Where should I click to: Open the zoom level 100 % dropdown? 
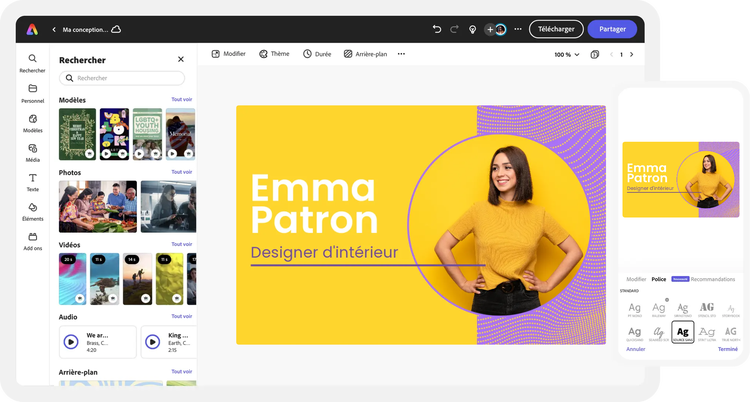[567, 54]
